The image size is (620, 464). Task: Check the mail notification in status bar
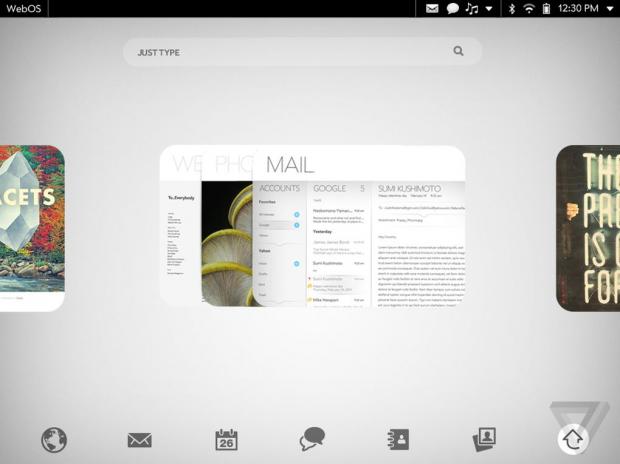pos(432,9)
